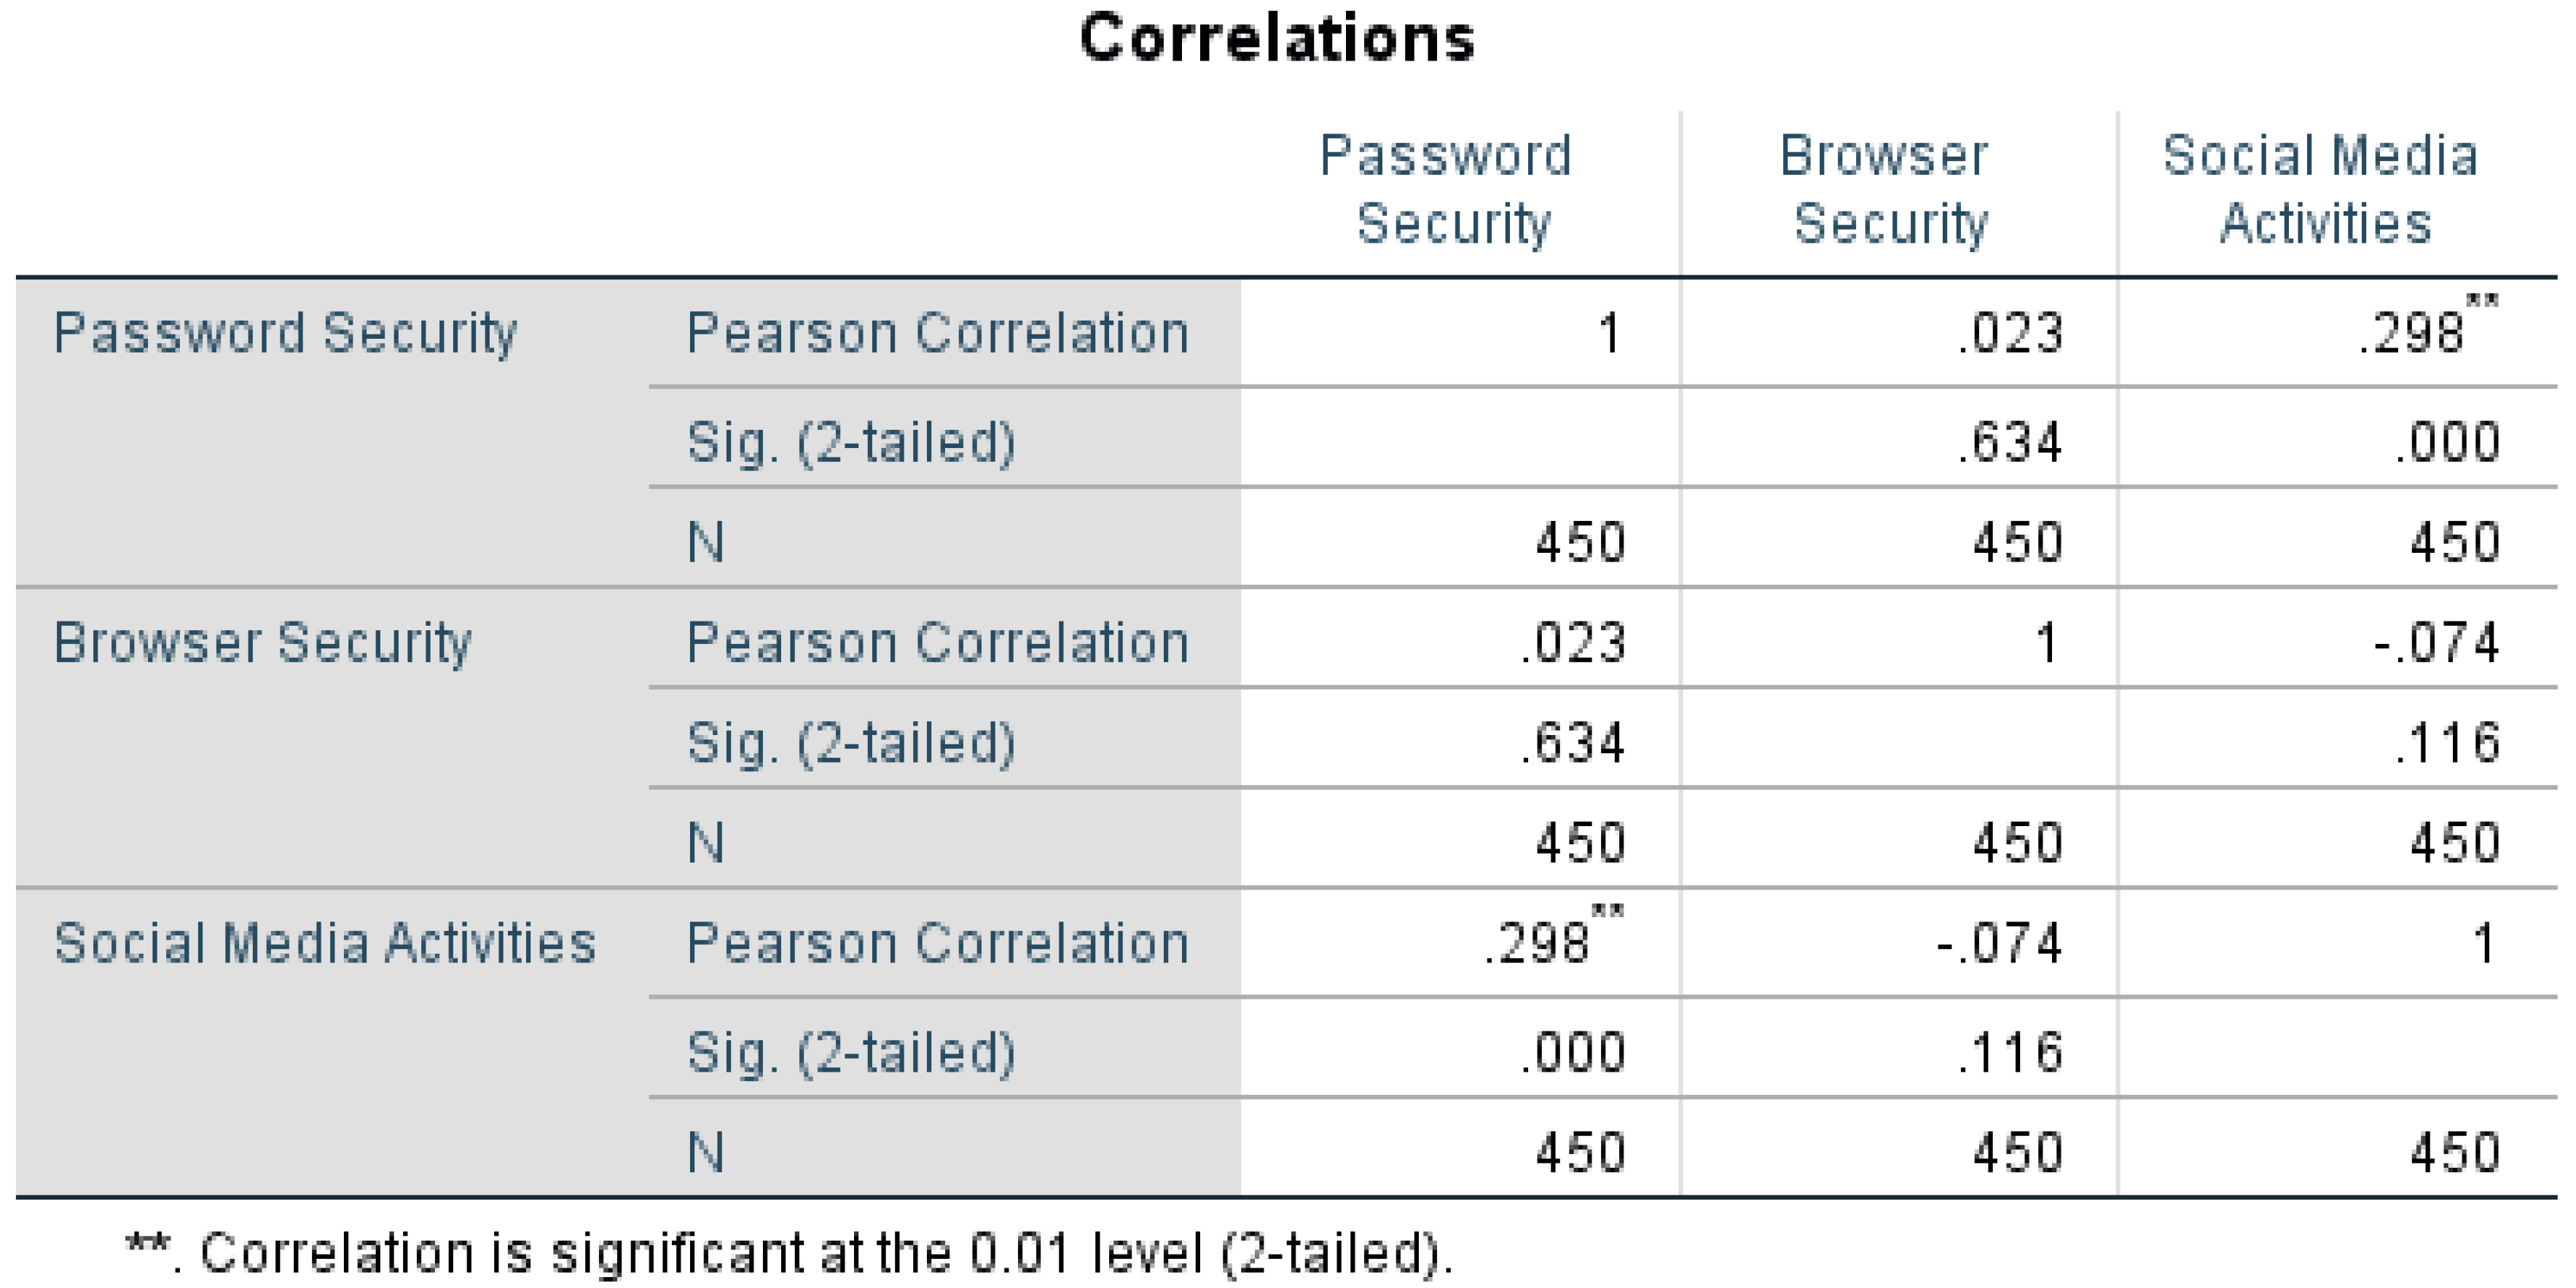Click the Correlations table title
Screen dimensions: 2576x1288
[x=1277, y=38]
